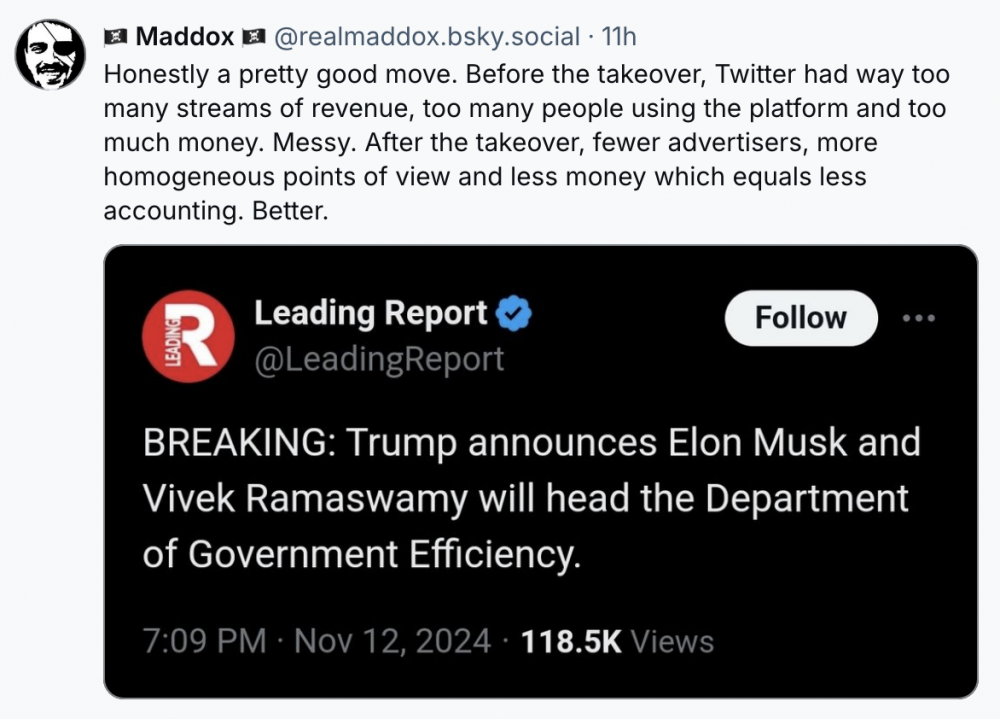The height and width of the screenshot is (719, 1000).
Task: Click the pirate flag emoji after Maddox
Action: [x=253, y=38]
